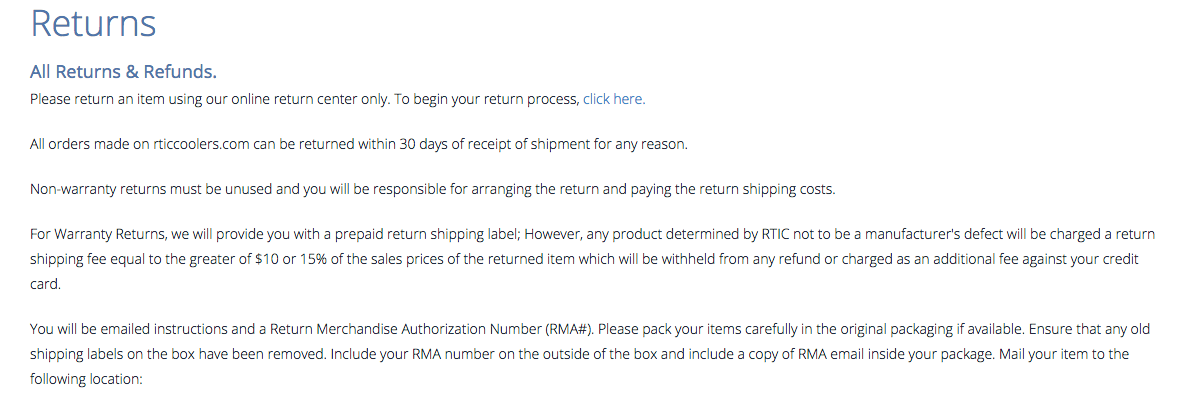
Task: Click the large 'Returns' page heading
Action: point(93,22)
